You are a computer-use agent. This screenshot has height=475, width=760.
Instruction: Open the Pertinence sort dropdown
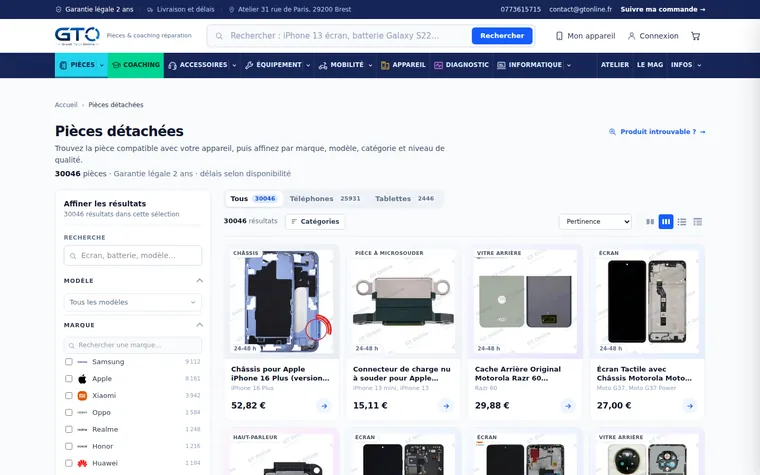pos(595,222)
